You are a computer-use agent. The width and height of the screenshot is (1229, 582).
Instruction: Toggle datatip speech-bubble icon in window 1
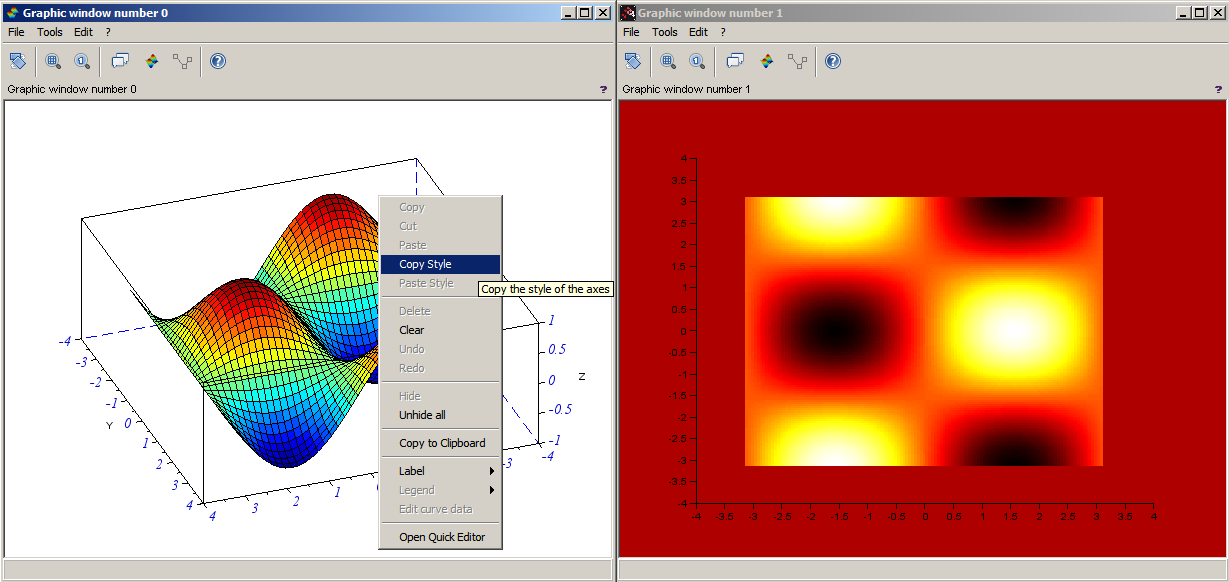coord(735,61)
